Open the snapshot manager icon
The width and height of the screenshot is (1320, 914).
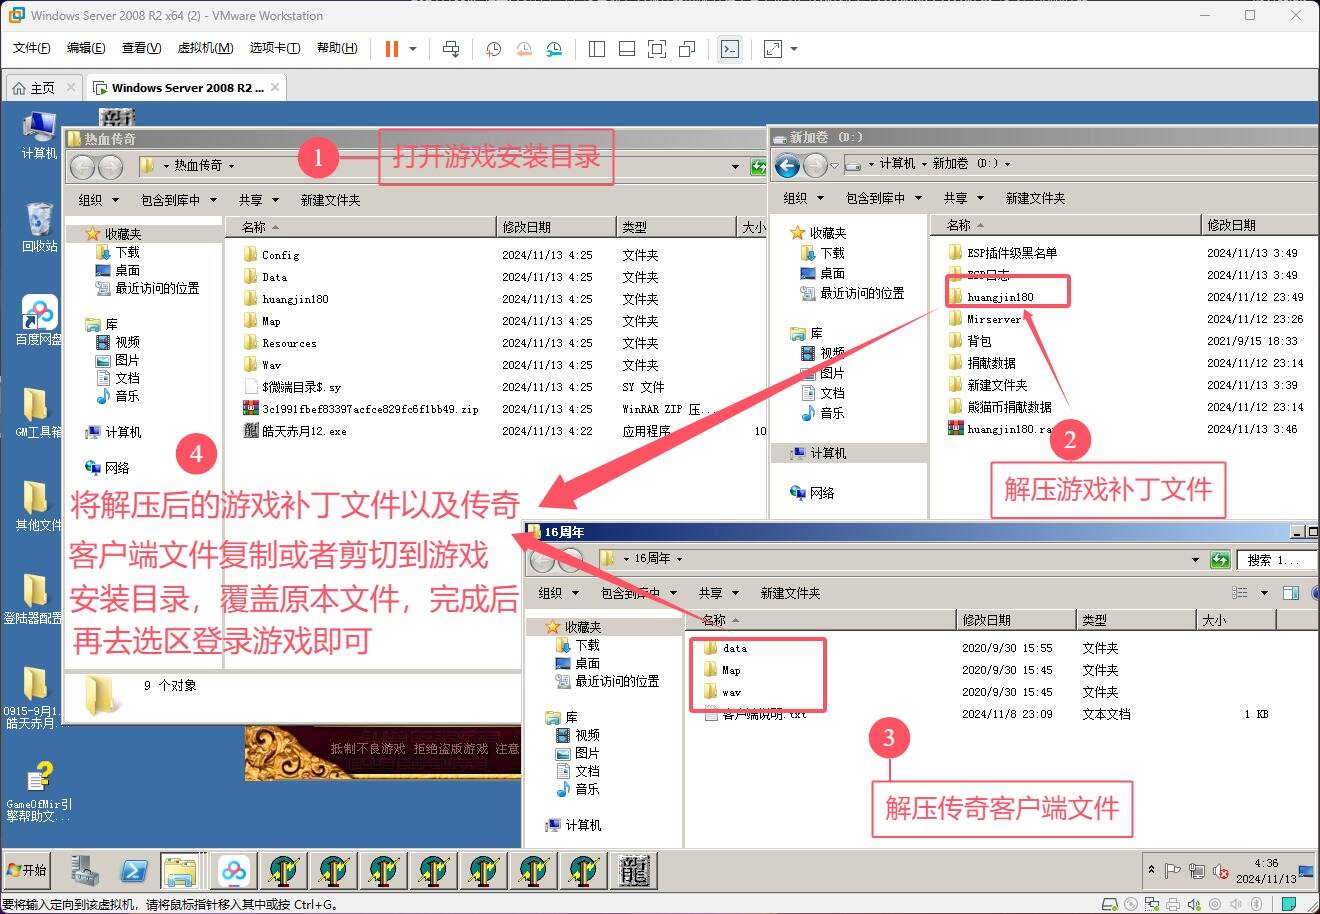coord(554,49)
